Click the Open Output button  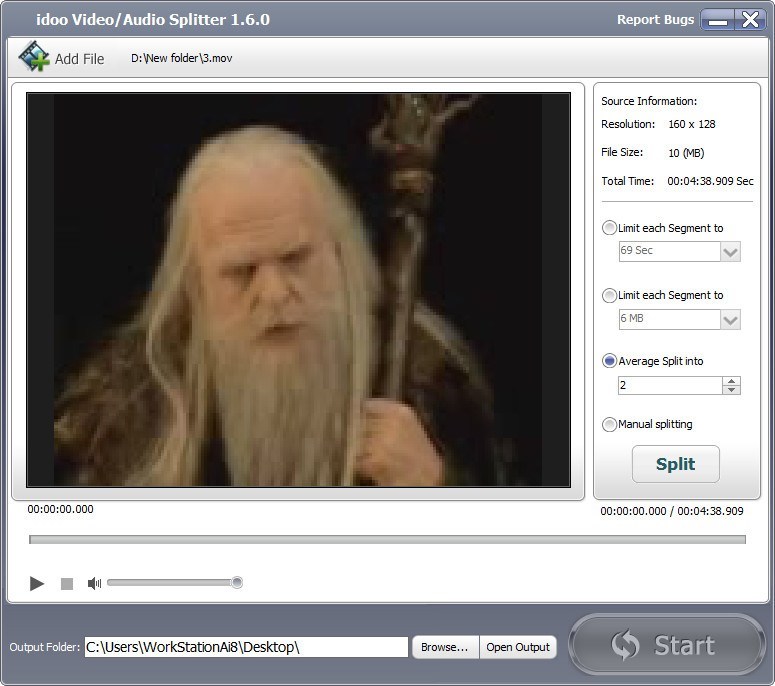tap(517, 647)
